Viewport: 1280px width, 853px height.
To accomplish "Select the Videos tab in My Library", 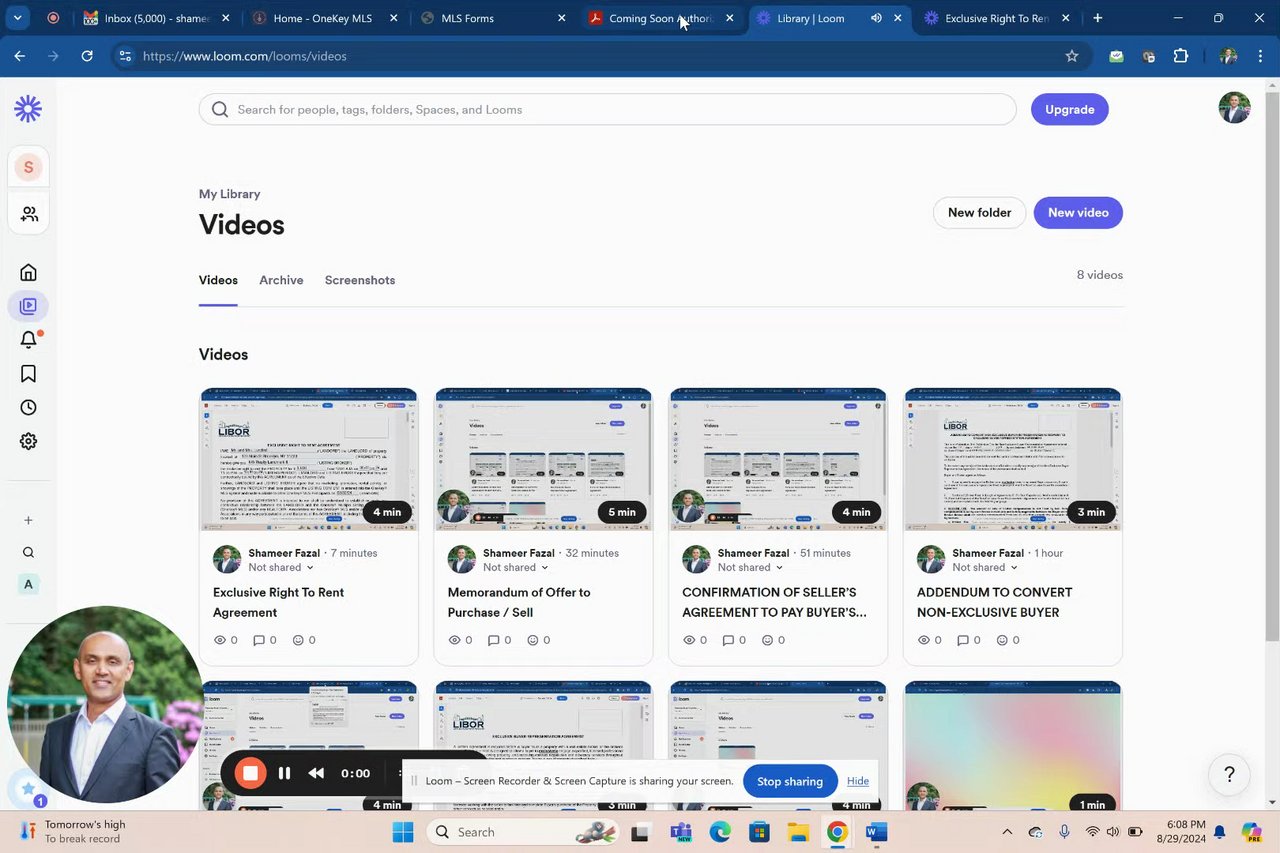I will point(218,280).
